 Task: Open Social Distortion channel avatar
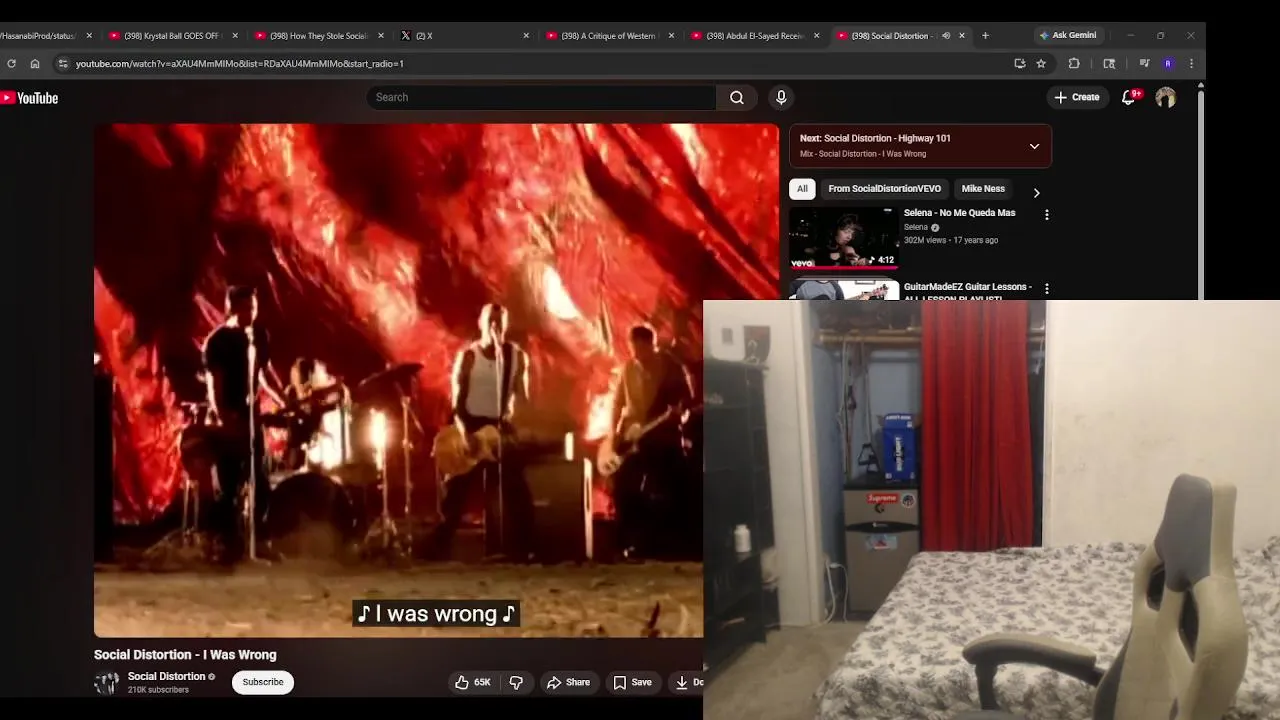point(106,683)
